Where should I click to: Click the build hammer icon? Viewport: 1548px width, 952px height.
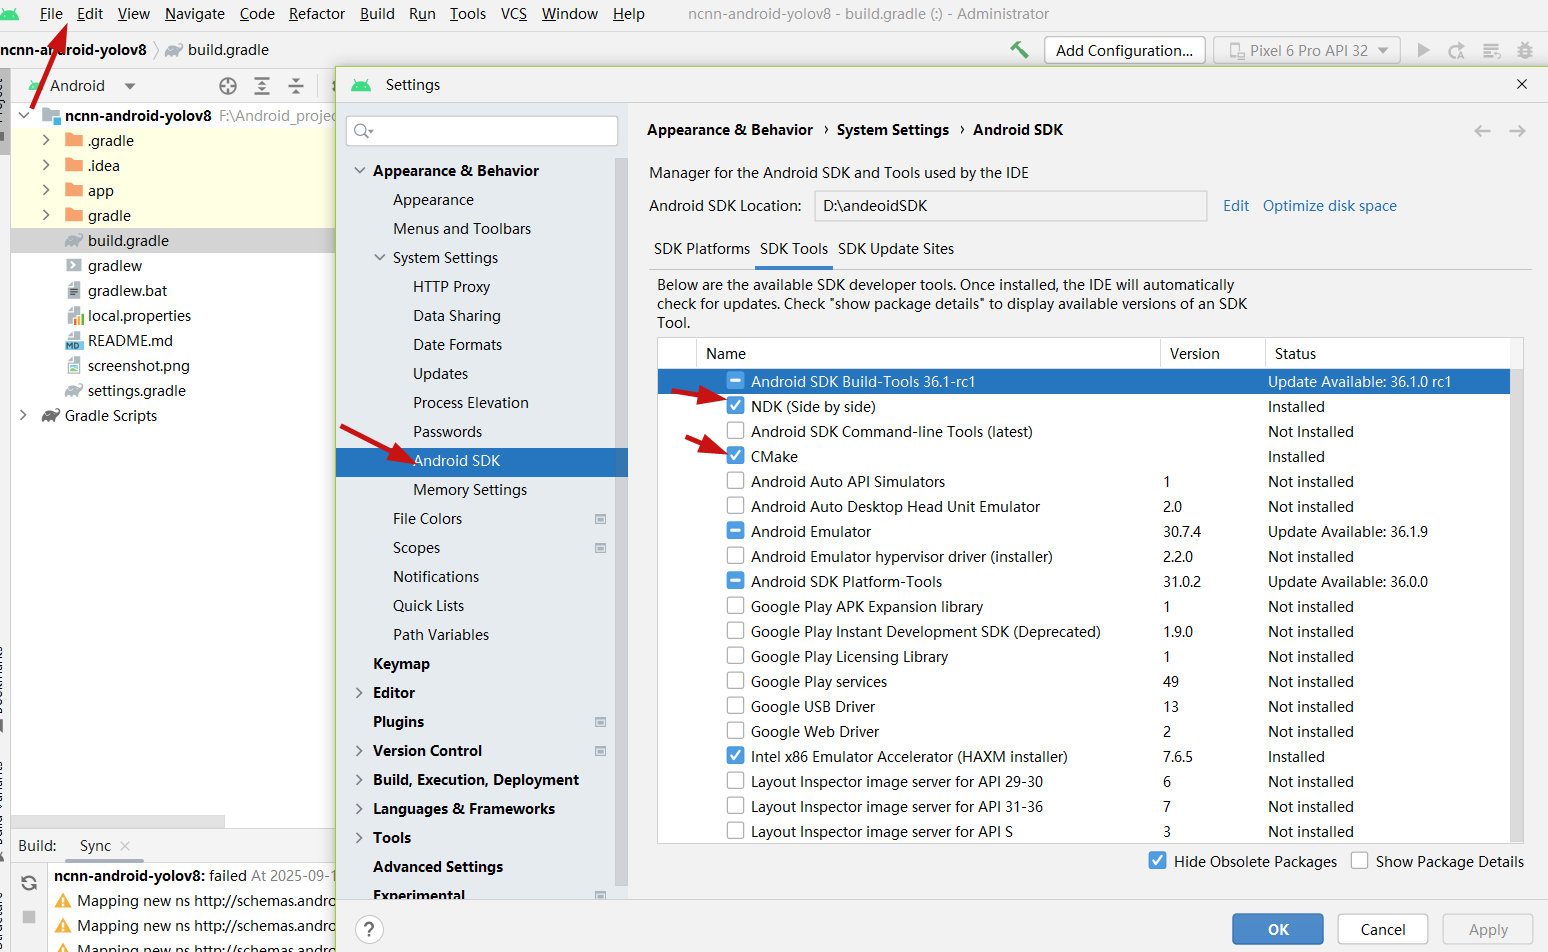tap(1019, 49)
